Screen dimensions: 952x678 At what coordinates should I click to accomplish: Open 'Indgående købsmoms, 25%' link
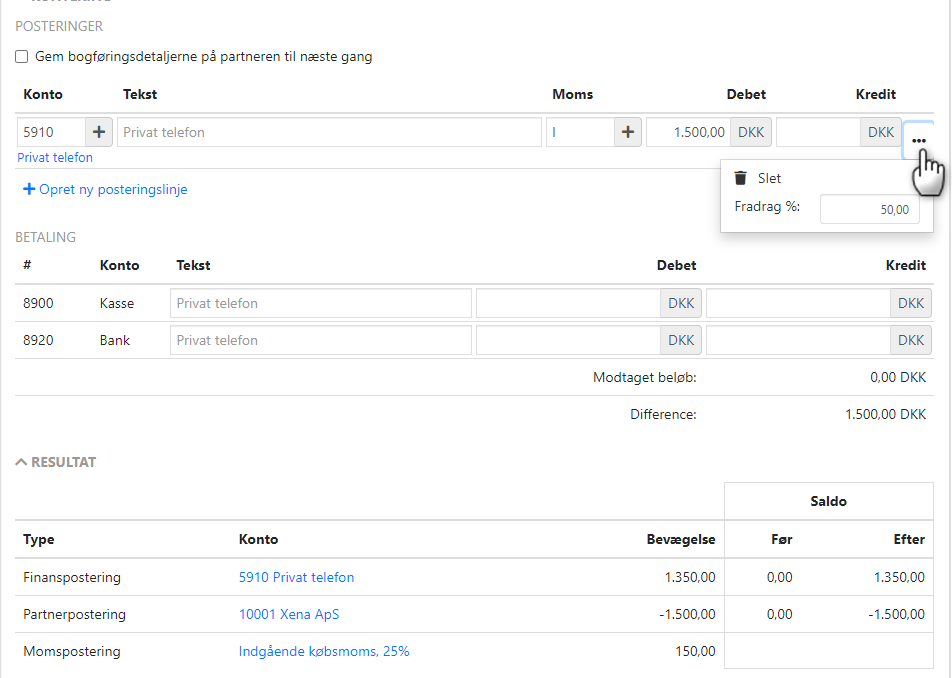(324, 651)
